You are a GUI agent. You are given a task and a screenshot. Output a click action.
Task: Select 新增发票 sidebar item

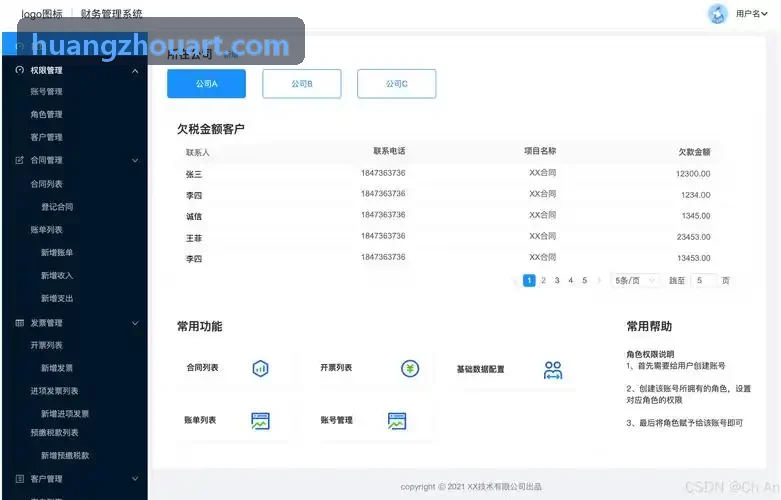tap(57, 368)
